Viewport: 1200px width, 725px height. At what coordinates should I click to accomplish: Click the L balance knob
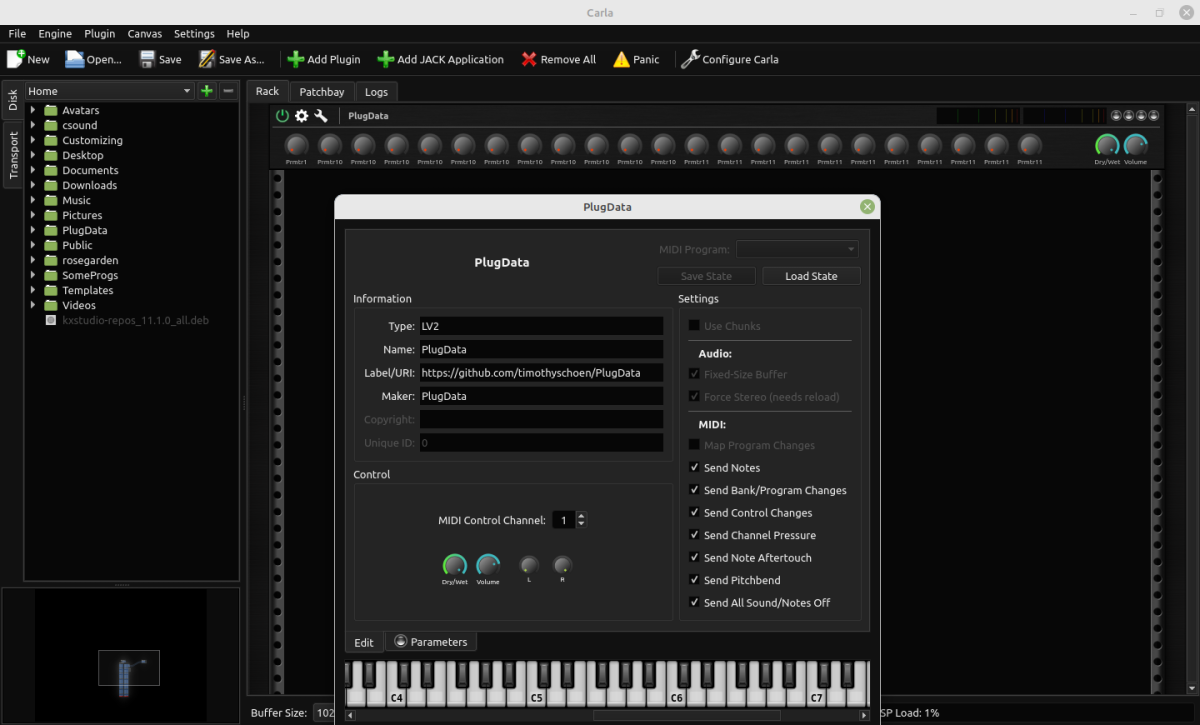pyautogui.click(x=529, y=565)
